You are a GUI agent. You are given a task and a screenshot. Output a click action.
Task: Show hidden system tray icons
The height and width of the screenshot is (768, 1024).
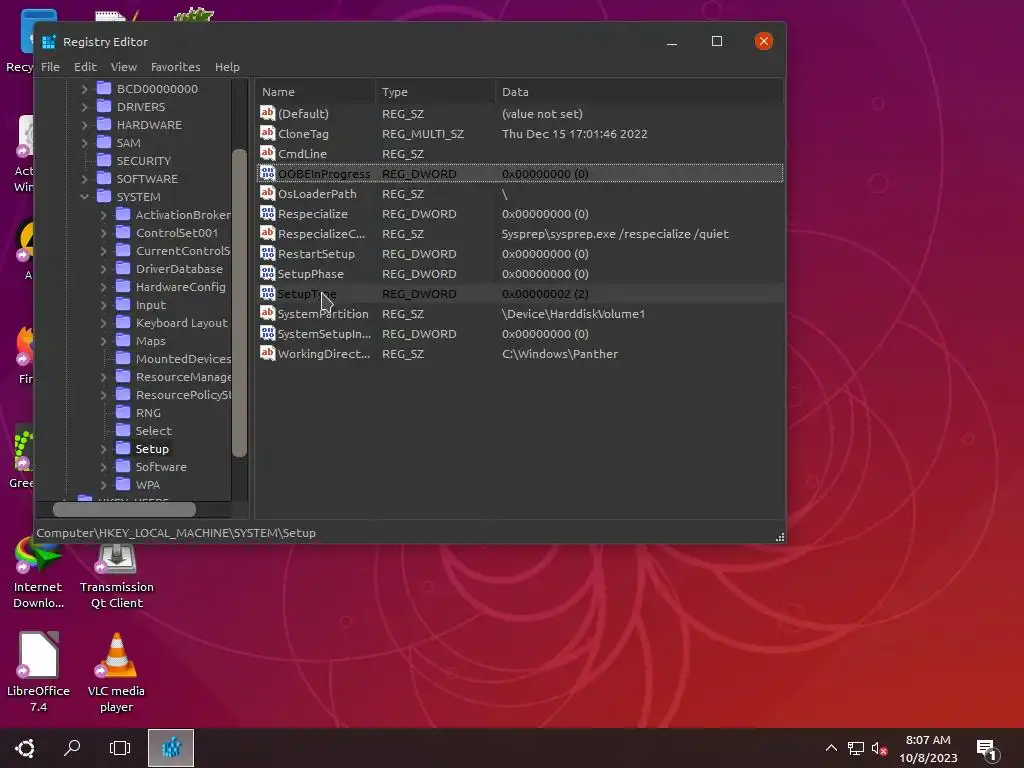click(x=831, y=748)
